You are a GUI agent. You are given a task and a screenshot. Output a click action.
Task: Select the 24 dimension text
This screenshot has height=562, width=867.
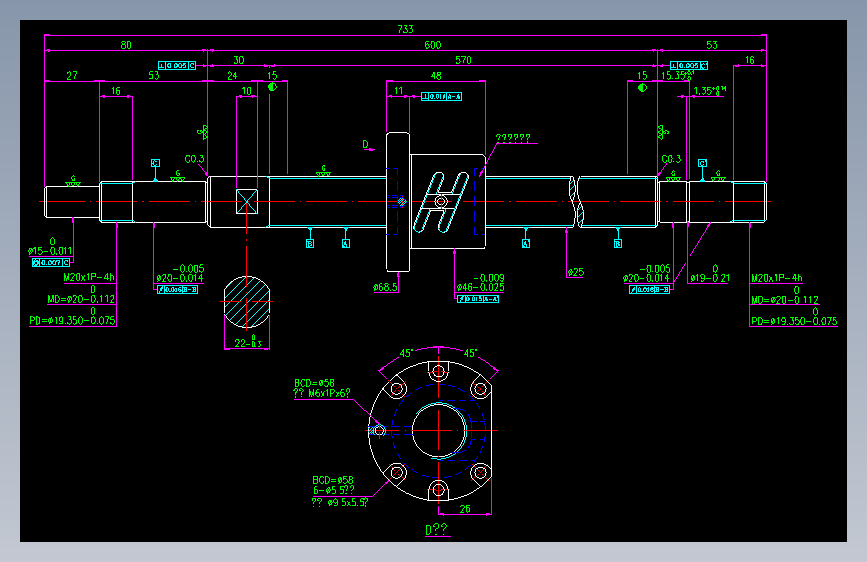click(232, 75)
